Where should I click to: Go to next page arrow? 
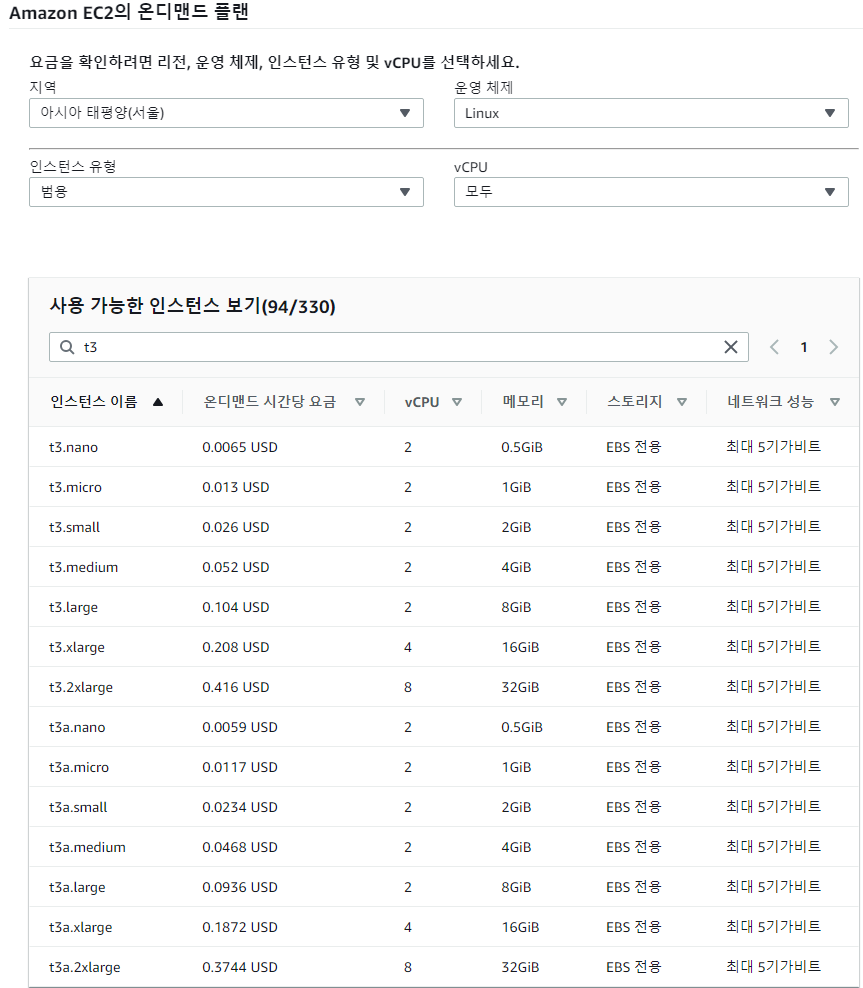(x=833, y=347)
